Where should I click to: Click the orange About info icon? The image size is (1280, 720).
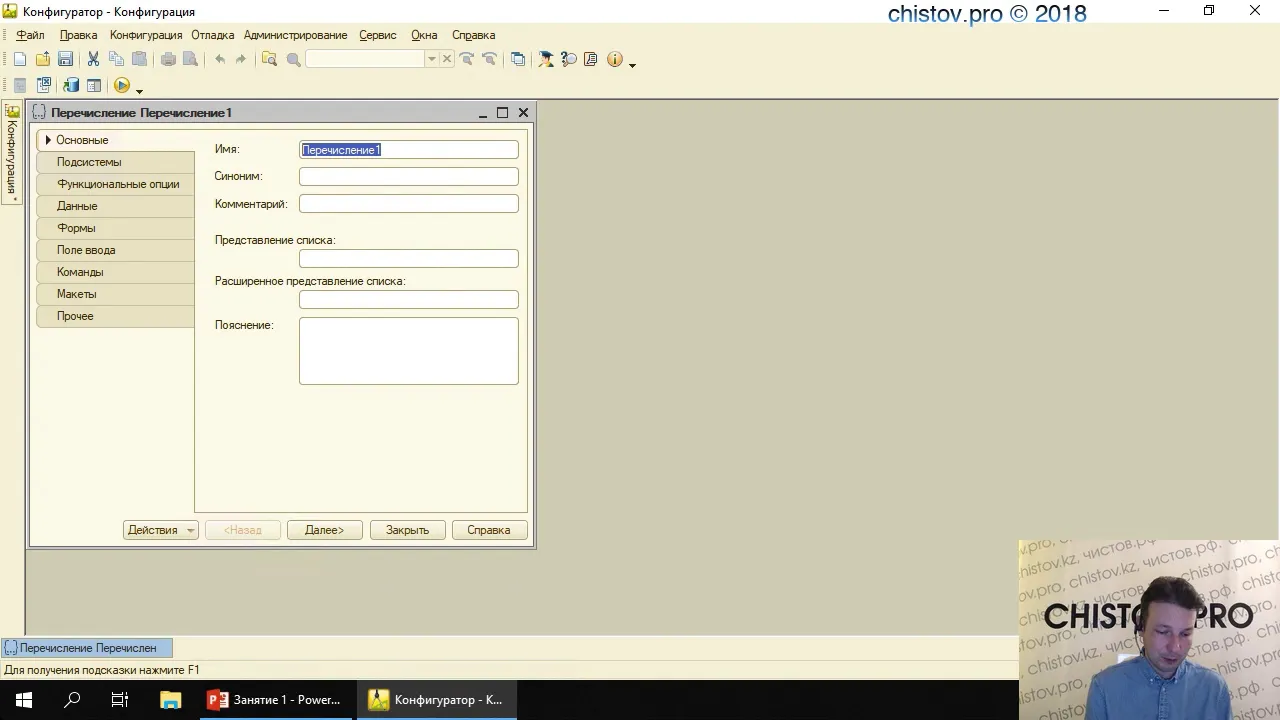pos(614,59)
